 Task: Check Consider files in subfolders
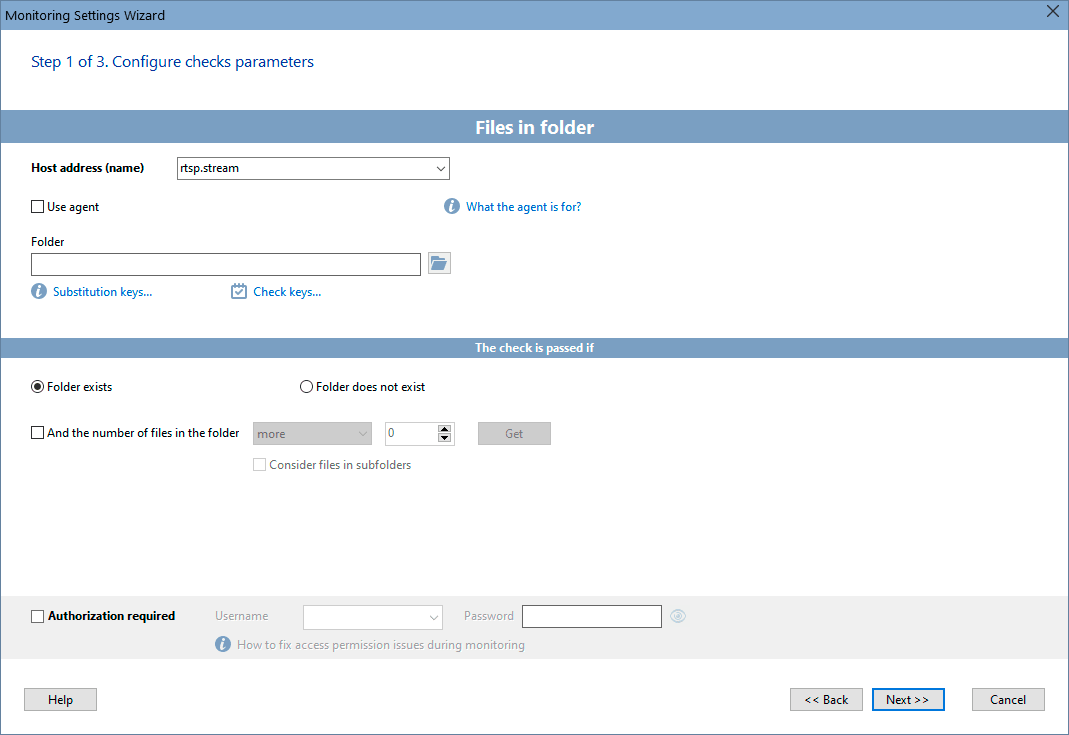click(259, 464)
